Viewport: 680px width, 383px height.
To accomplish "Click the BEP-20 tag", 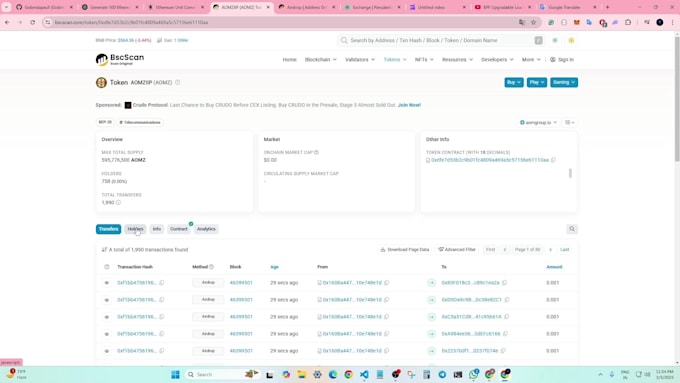I will point(105,122).
